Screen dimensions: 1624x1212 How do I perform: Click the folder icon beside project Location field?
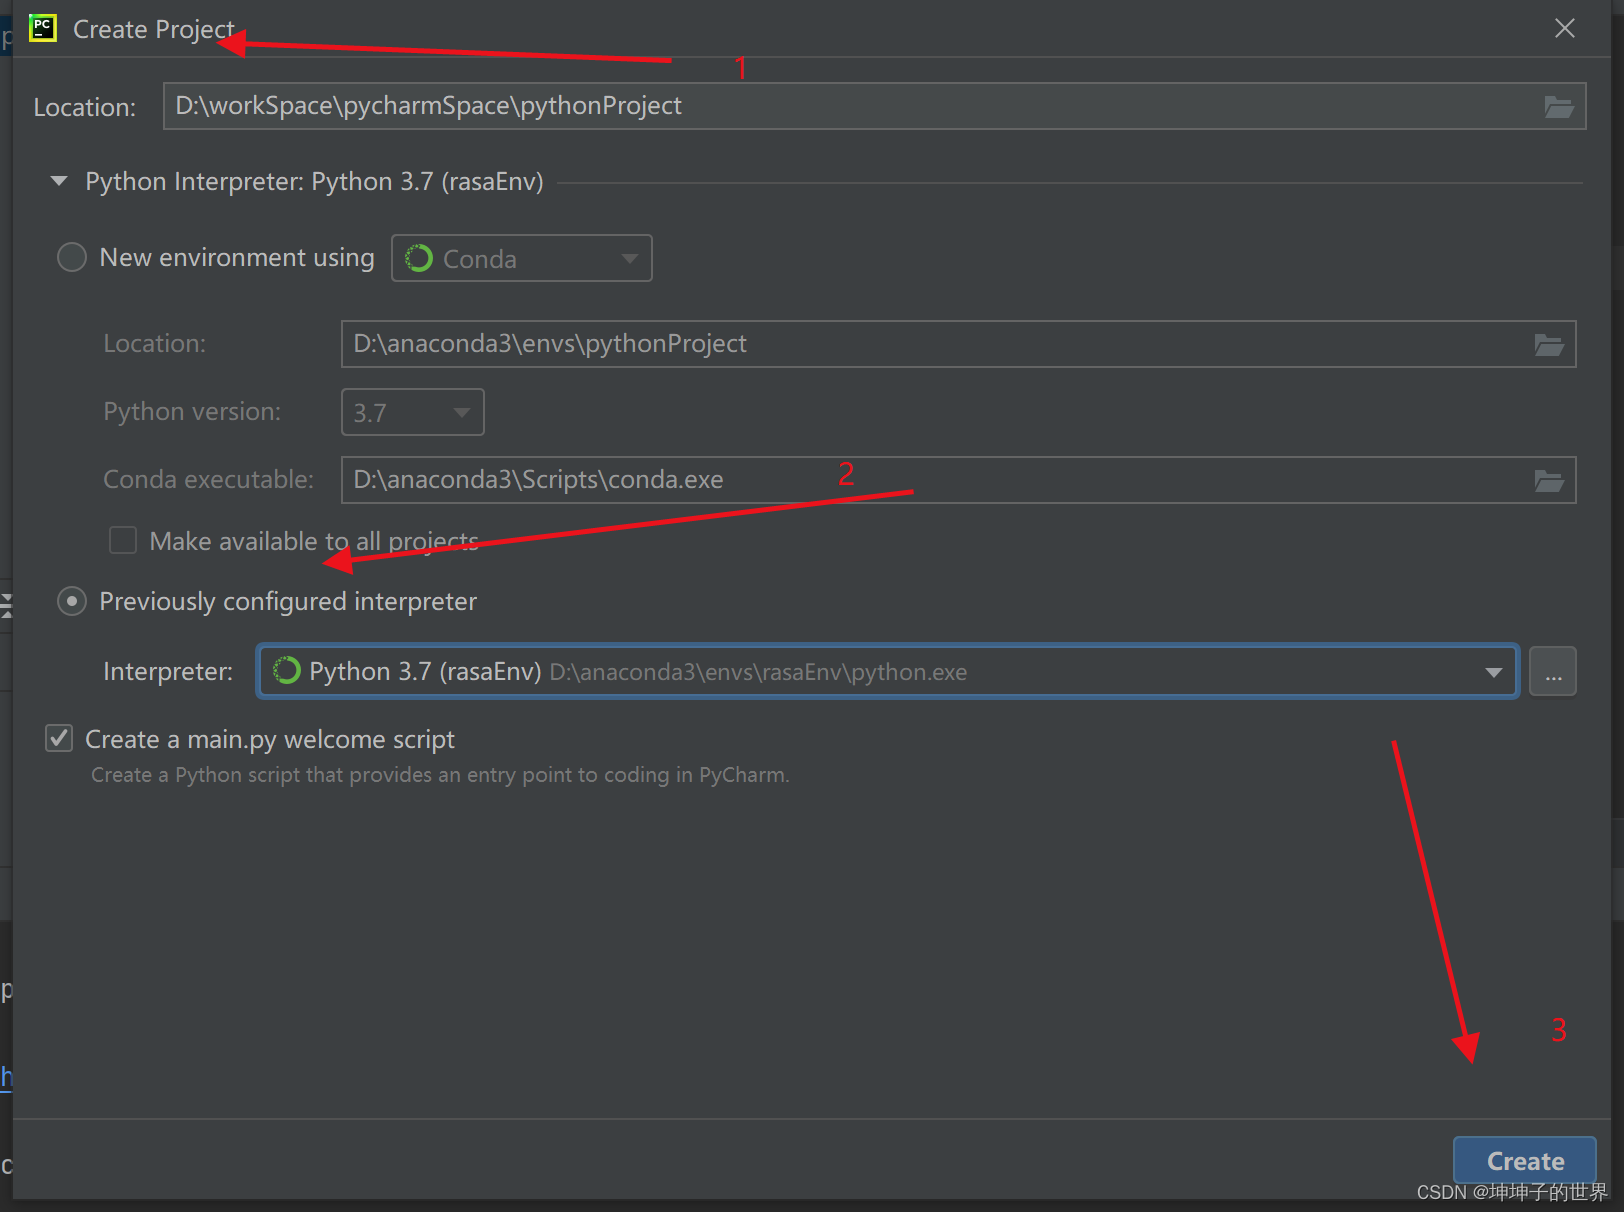[x=1559, y=106]
